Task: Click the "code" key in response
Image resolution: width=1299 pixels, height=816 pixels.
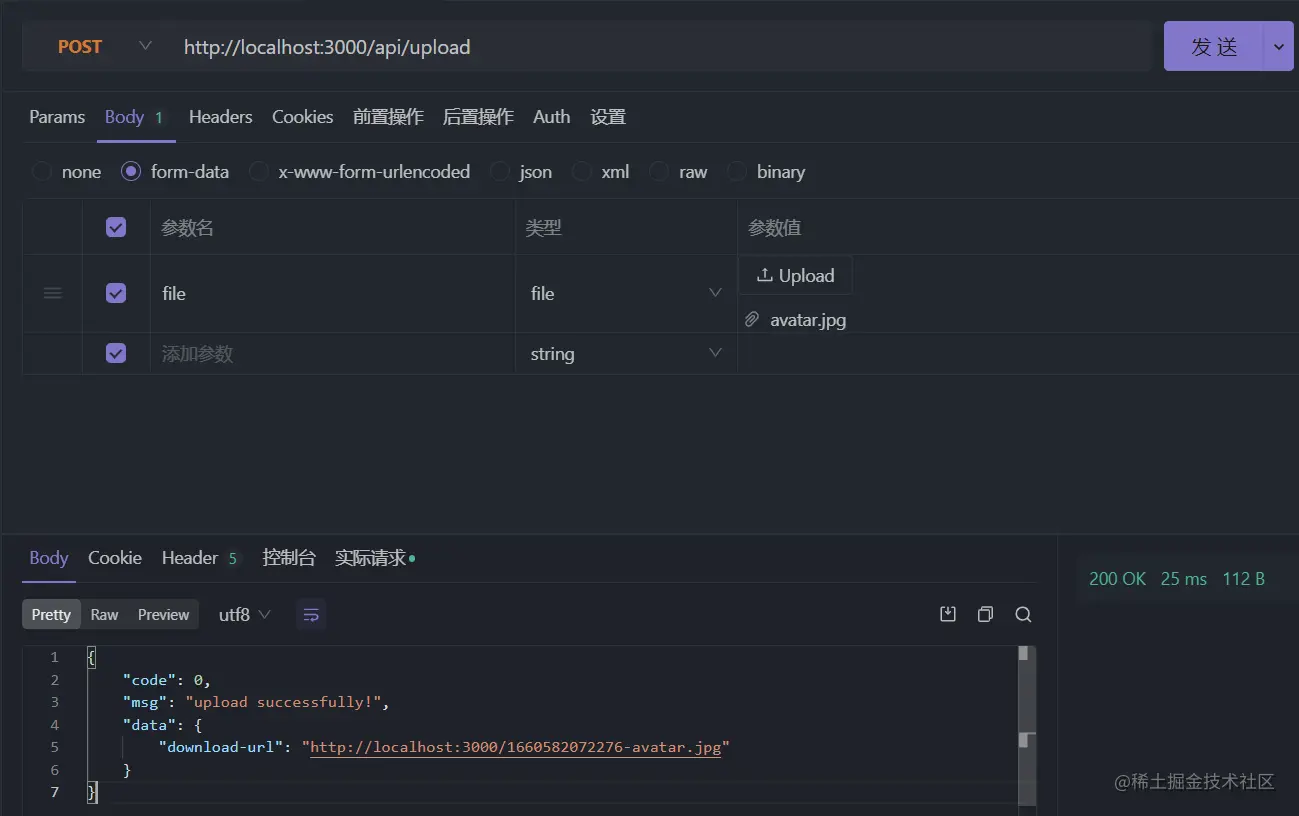Action: (x=149, y=680)
